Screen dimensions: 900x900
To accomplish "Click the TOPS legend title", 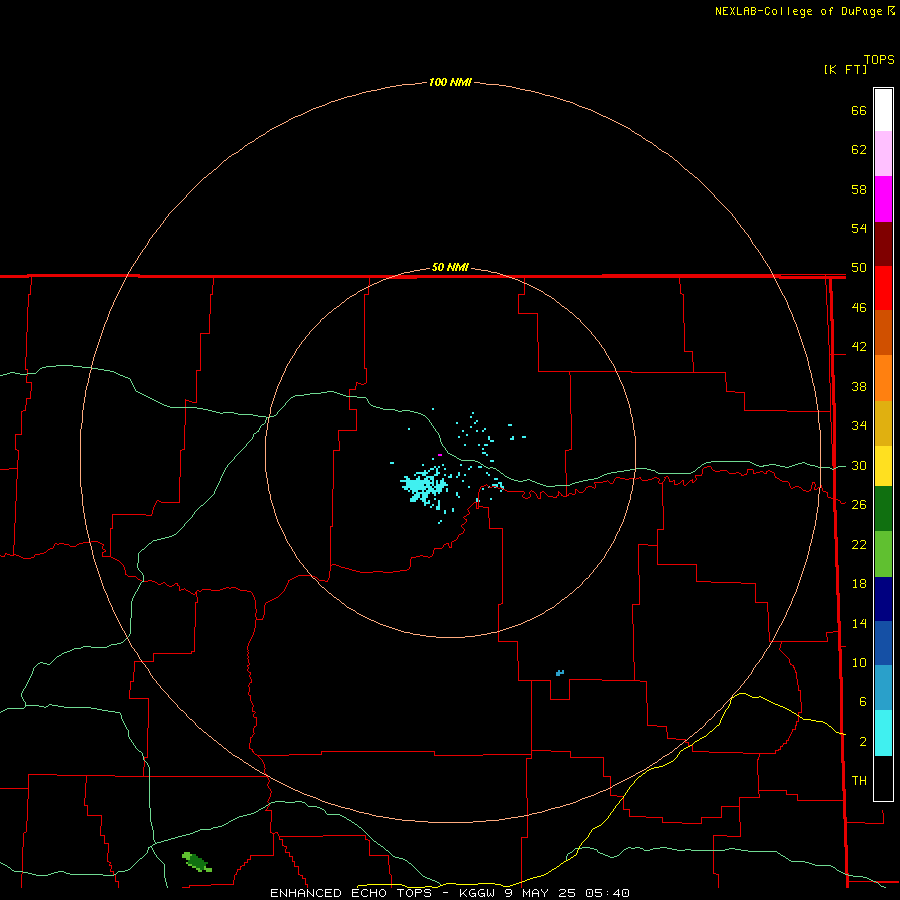I will [879, 59].
